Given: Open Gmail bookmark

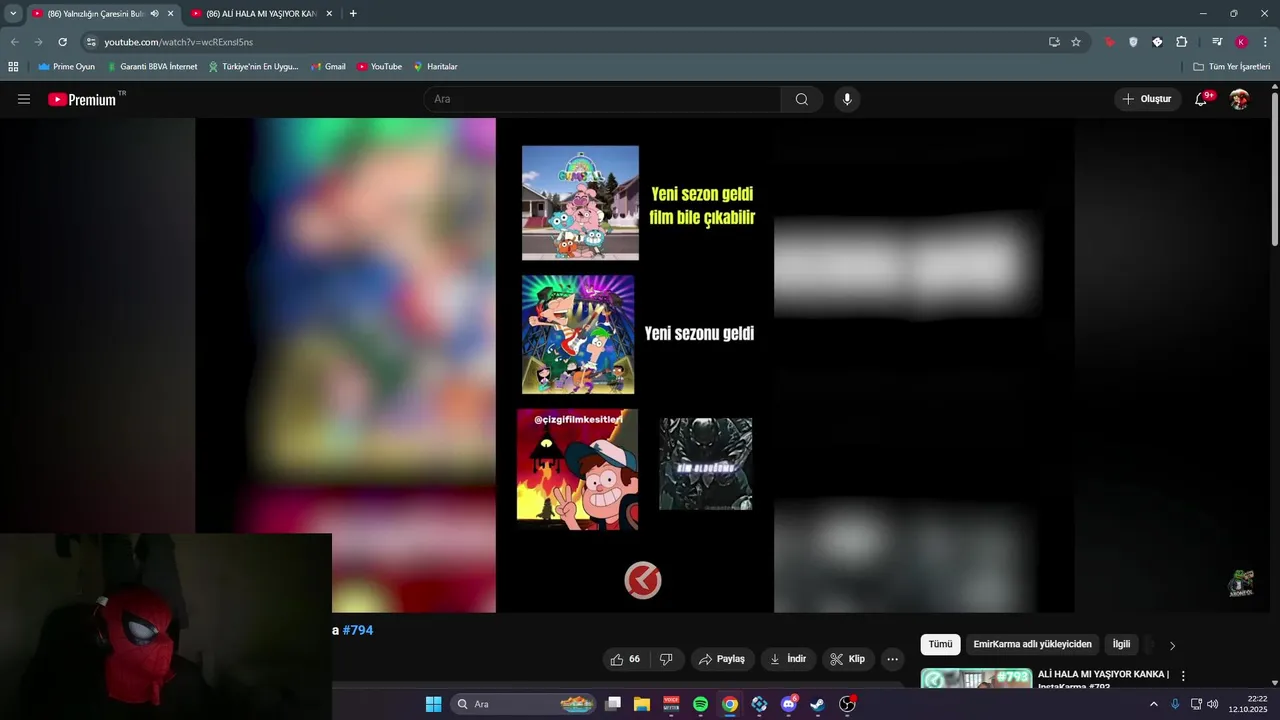Looking at the screenshot, I should click(328, 66).
